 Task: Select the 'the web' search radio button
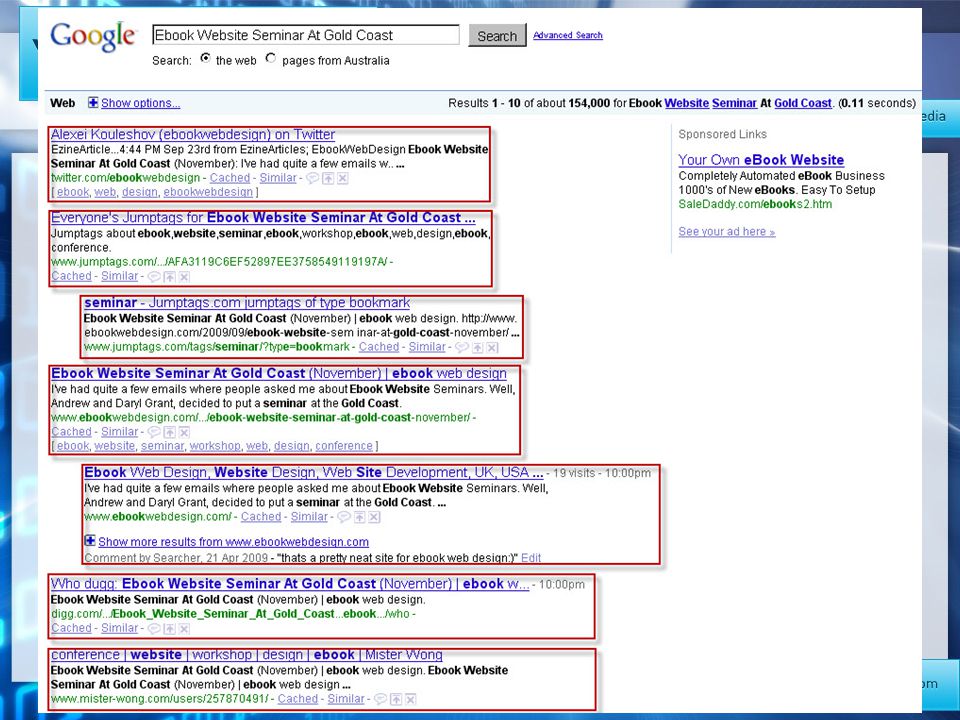(206, 58)
